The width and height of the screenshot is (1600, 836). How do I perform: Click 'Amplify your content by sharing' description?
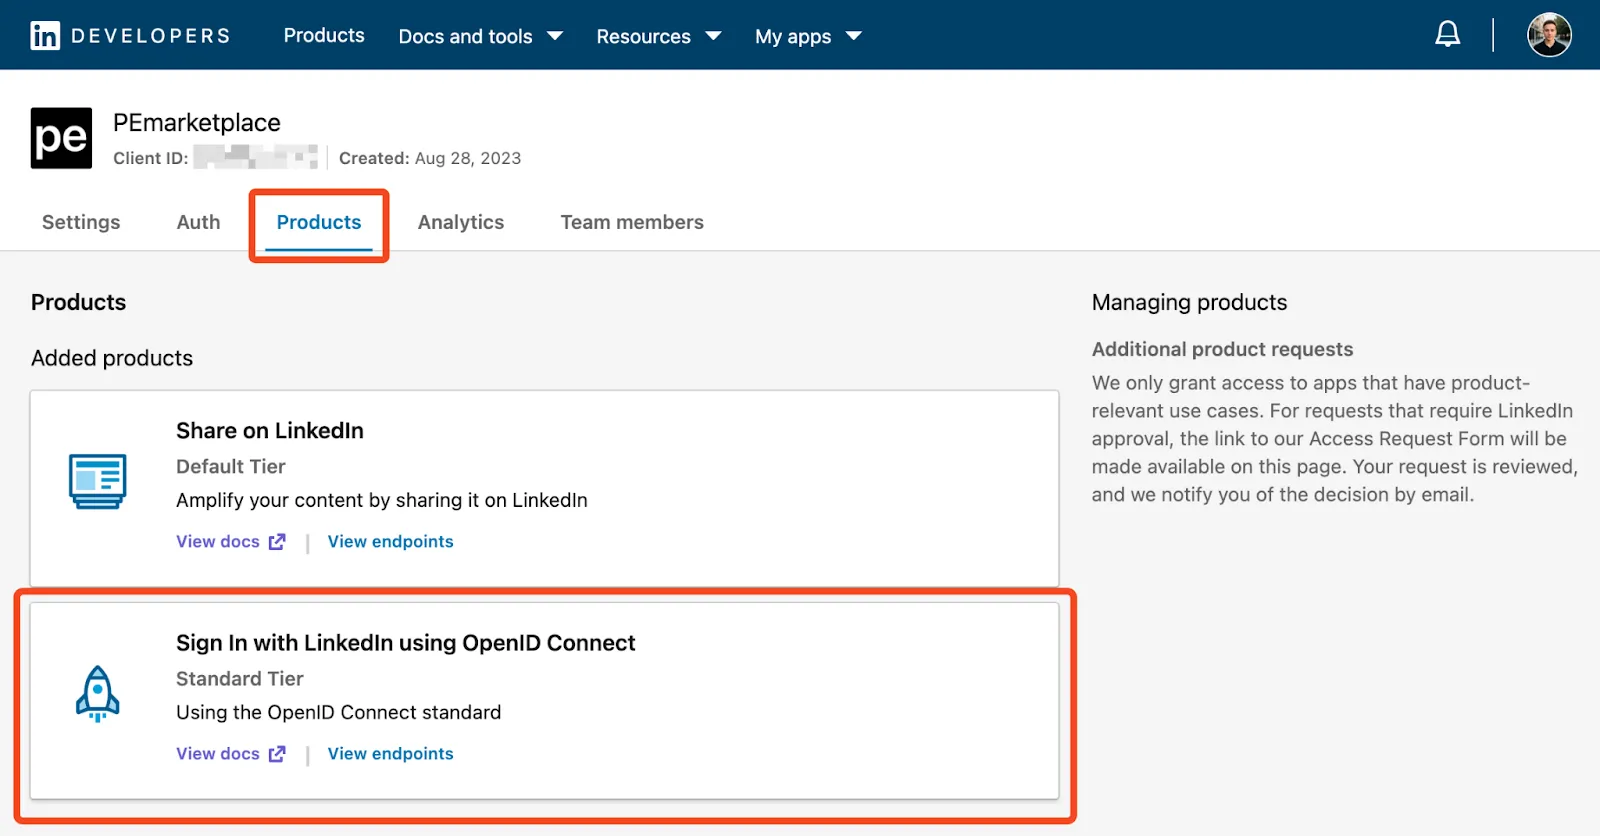[x=382, y=501]
